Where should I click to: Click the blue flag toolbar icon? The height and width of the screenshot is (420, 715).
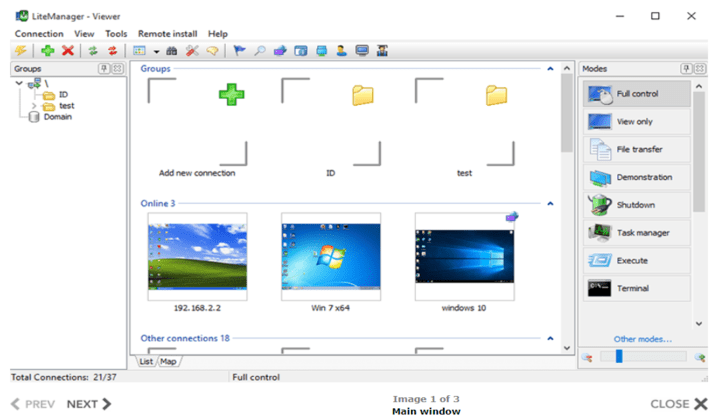click(239, 51)
